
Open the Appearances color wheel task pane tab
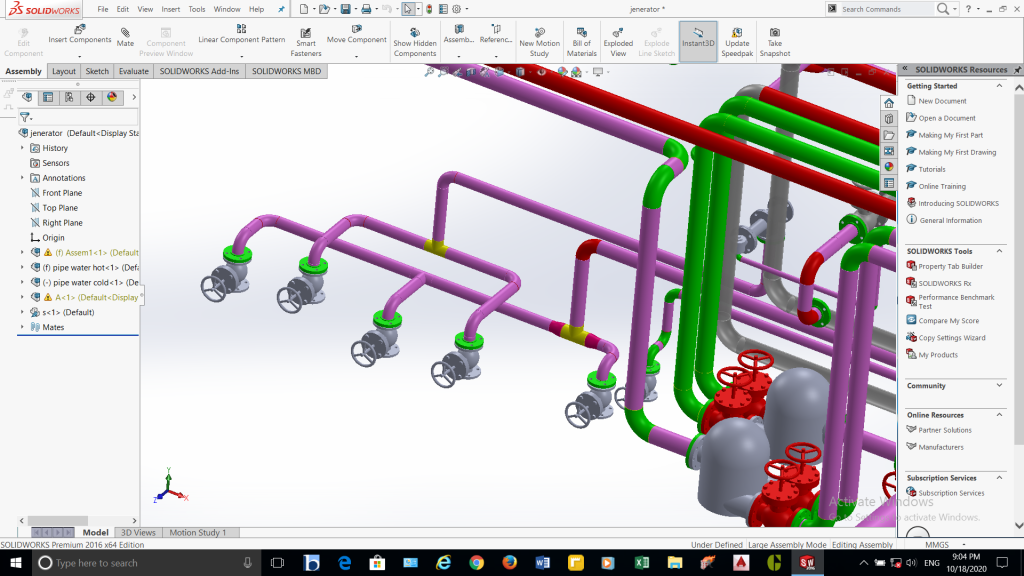click(888, 167)
